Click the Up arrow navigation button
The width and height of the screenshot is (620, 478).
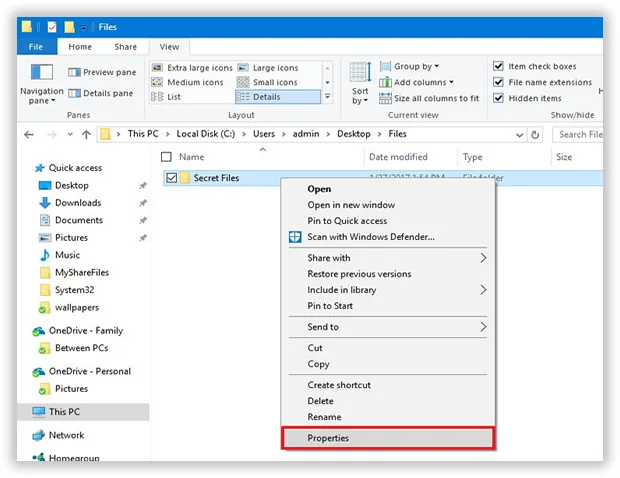[87, 133]
